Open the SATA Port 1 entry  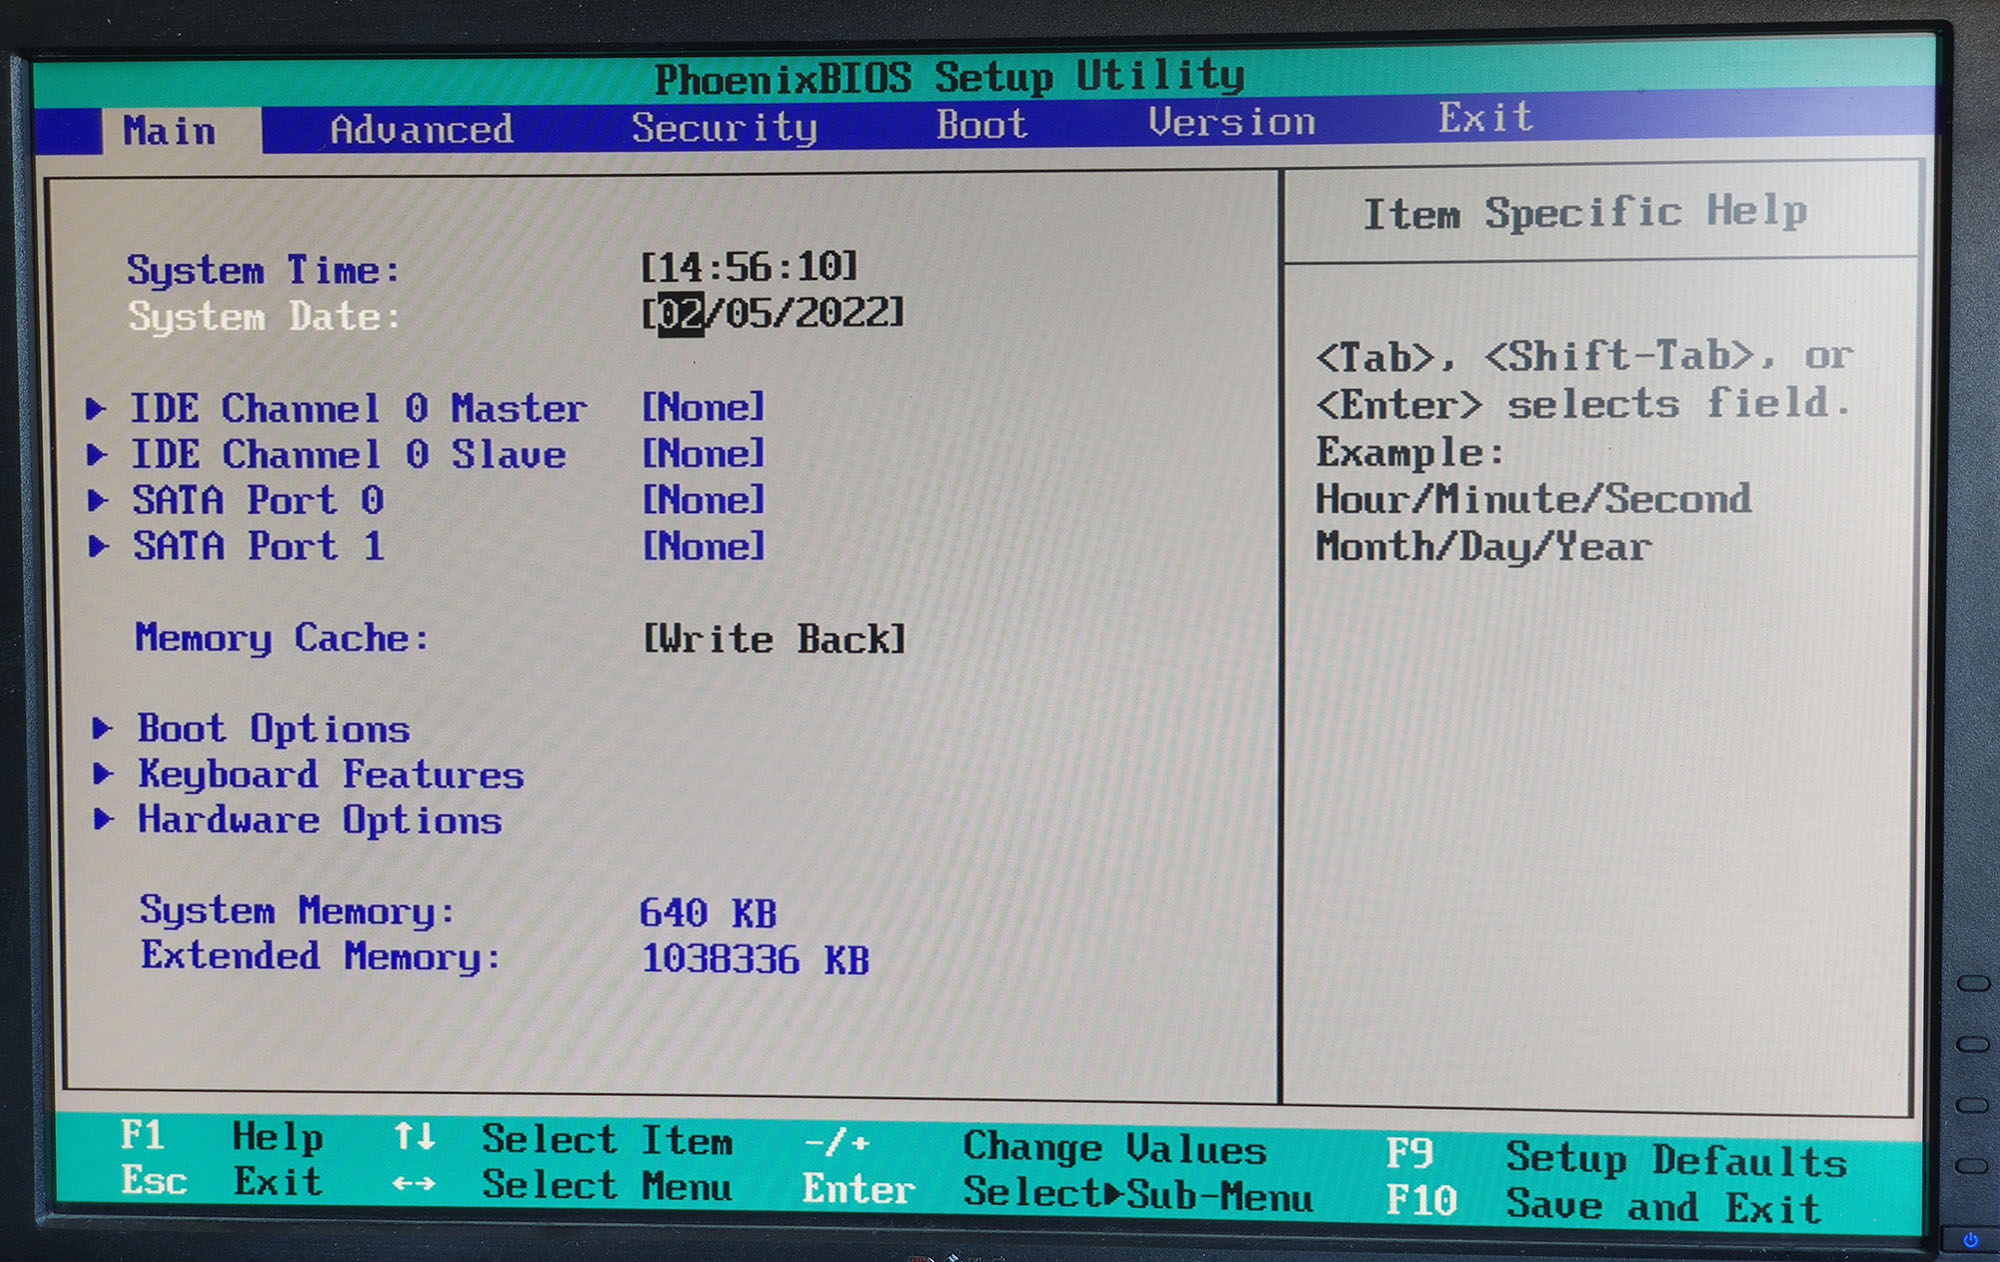pyautogui.click(x=259, y=546)
